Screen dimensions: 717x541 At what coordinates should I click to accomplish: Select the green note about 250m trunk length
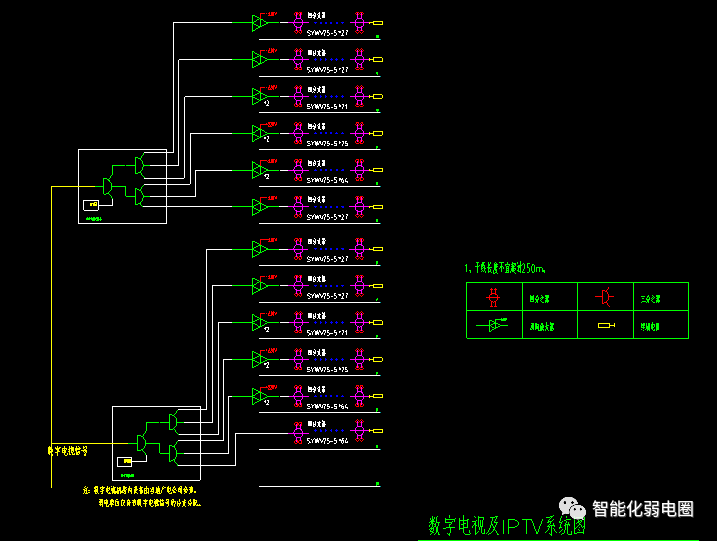pos(505,268)
